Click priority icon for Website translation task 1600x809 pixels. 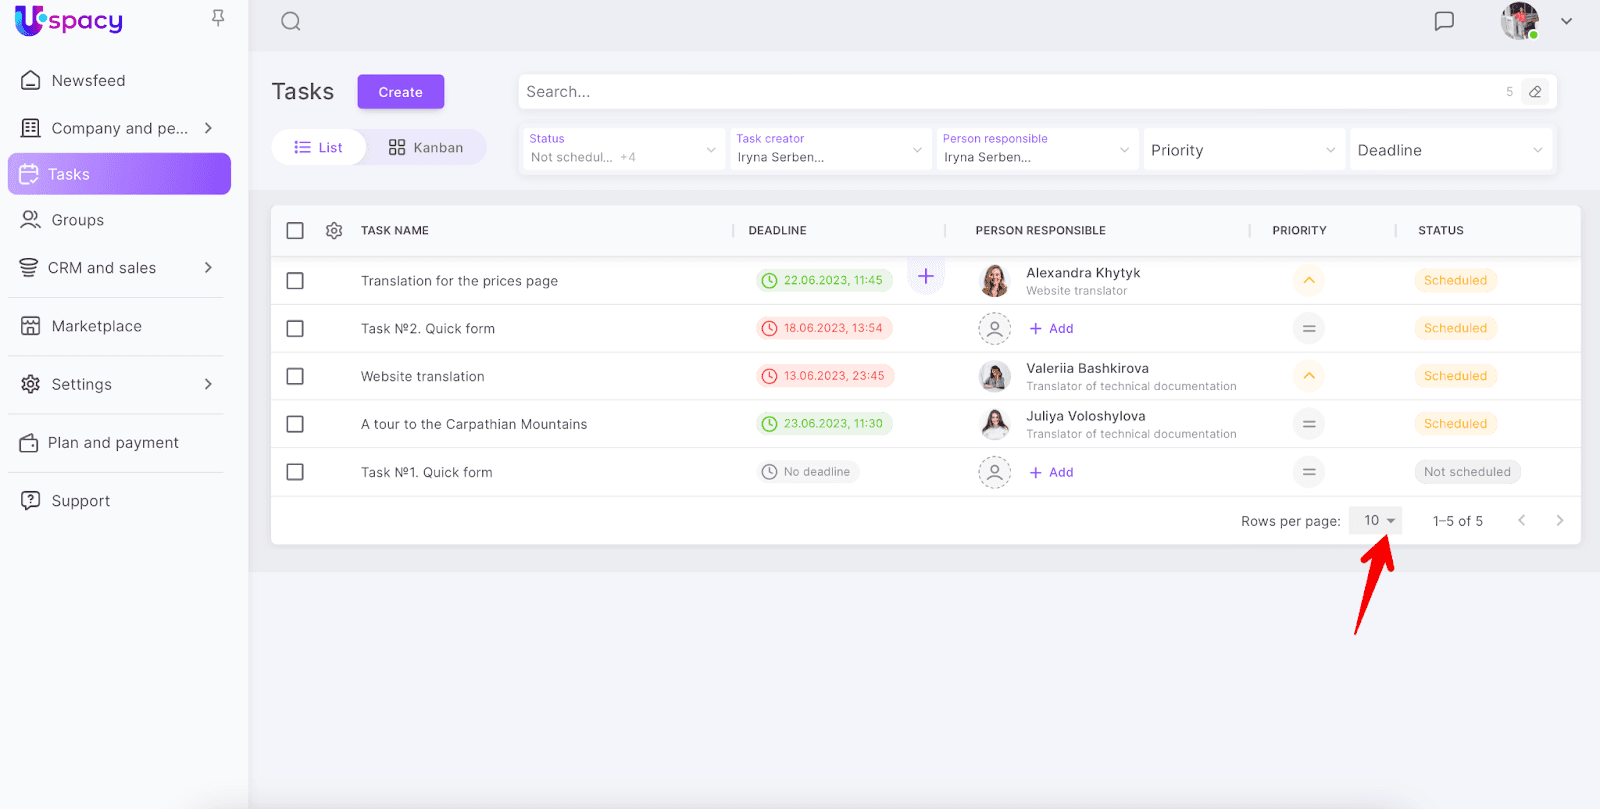(1308, 376)
